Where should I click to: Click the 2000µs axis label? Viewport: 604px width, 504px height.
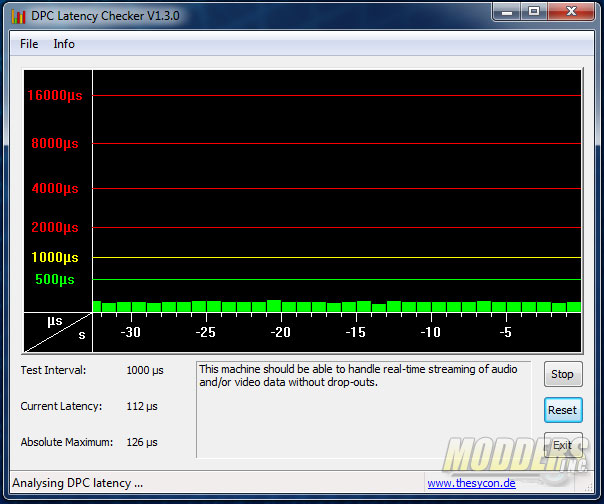tap(55, 227)
